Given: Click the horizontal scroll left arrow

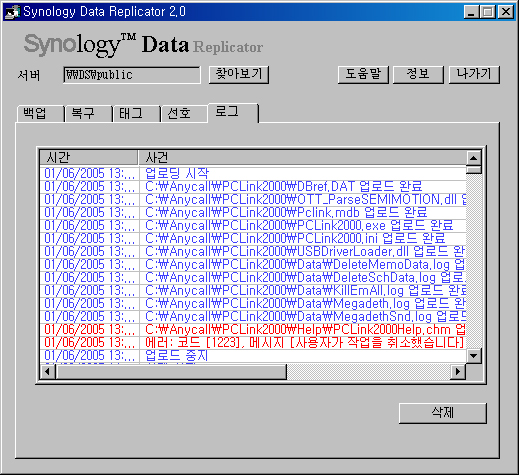Looking at the screenshot, I should click(x=47, y=371).
